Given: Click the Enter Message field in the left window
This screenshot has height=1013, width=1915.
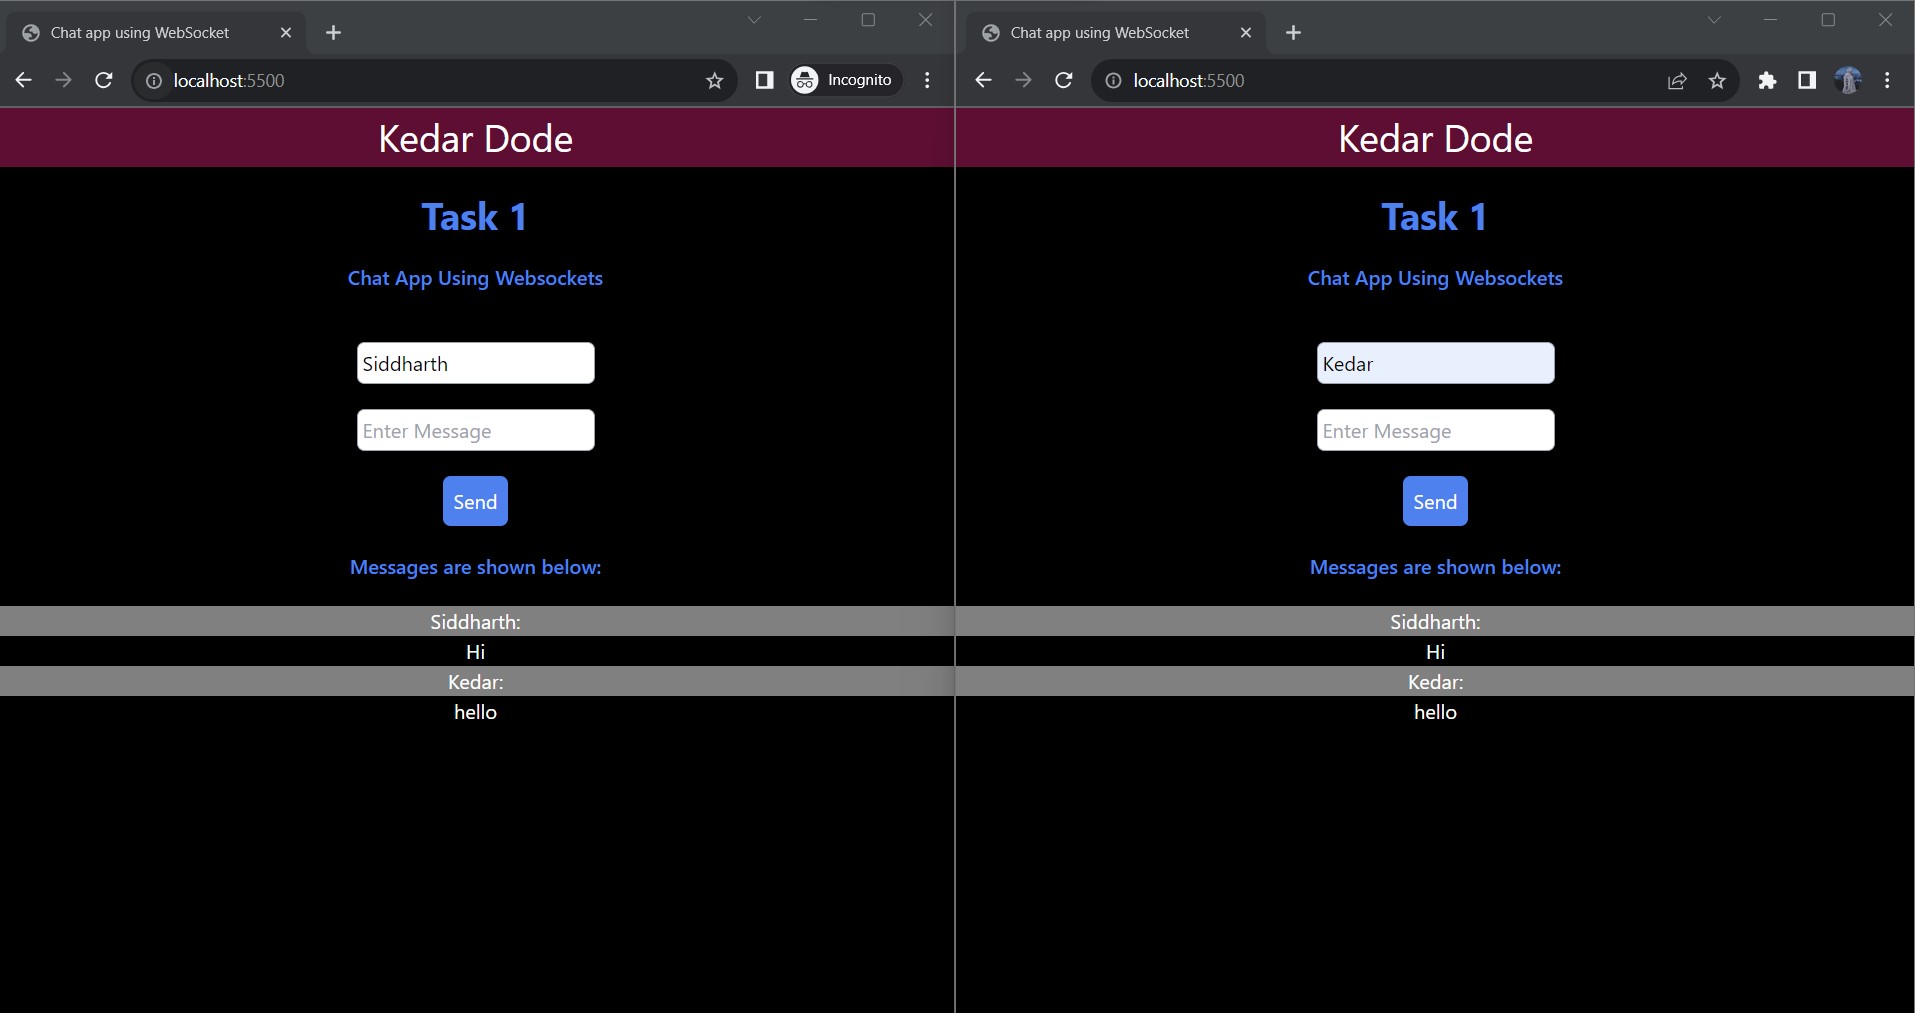Looking at the screenshot, I should pos(475,430).
